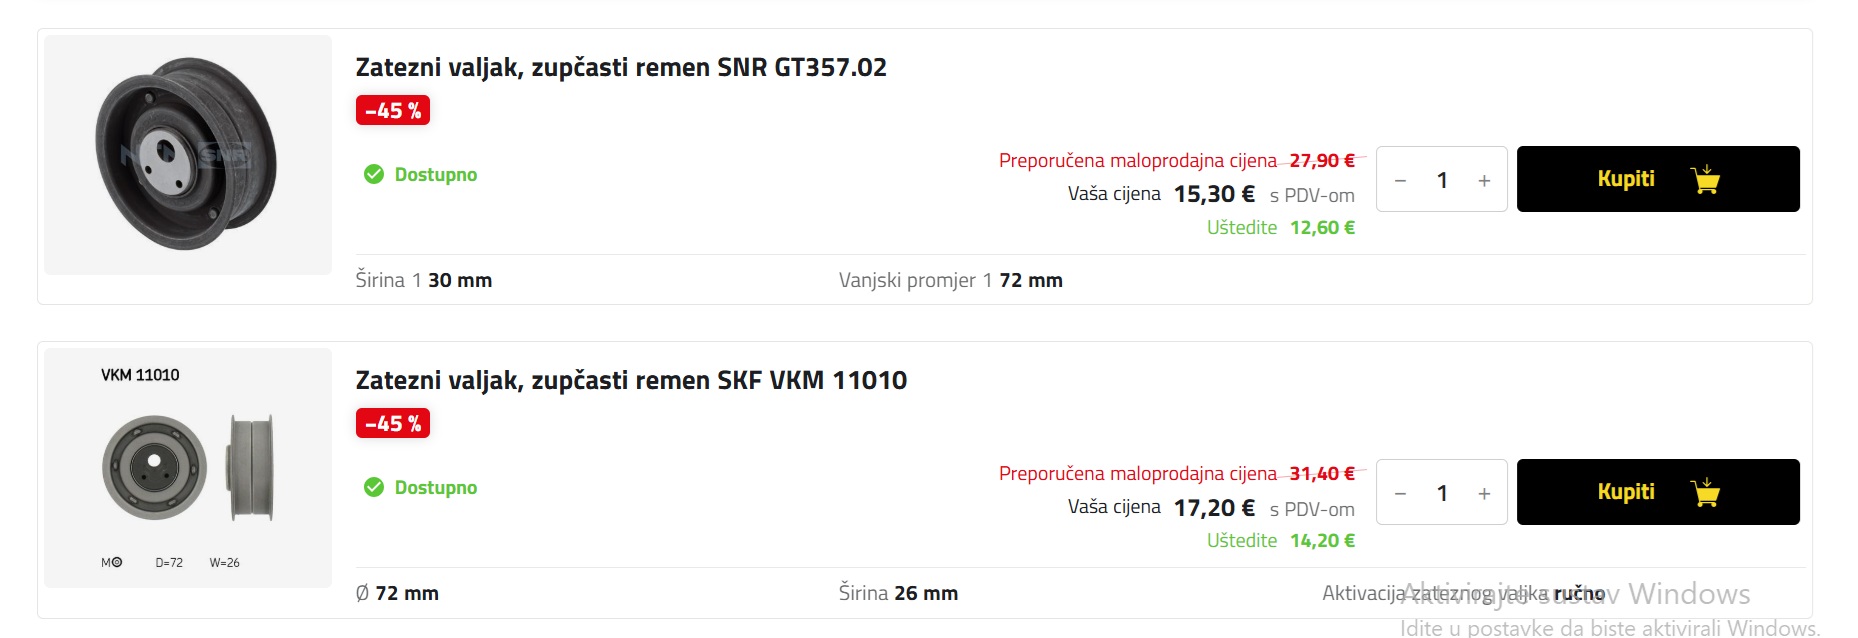Increase quantity of SKF VKM 11010 with plus
The image size is (1858, 638).
pos(1484,493)
